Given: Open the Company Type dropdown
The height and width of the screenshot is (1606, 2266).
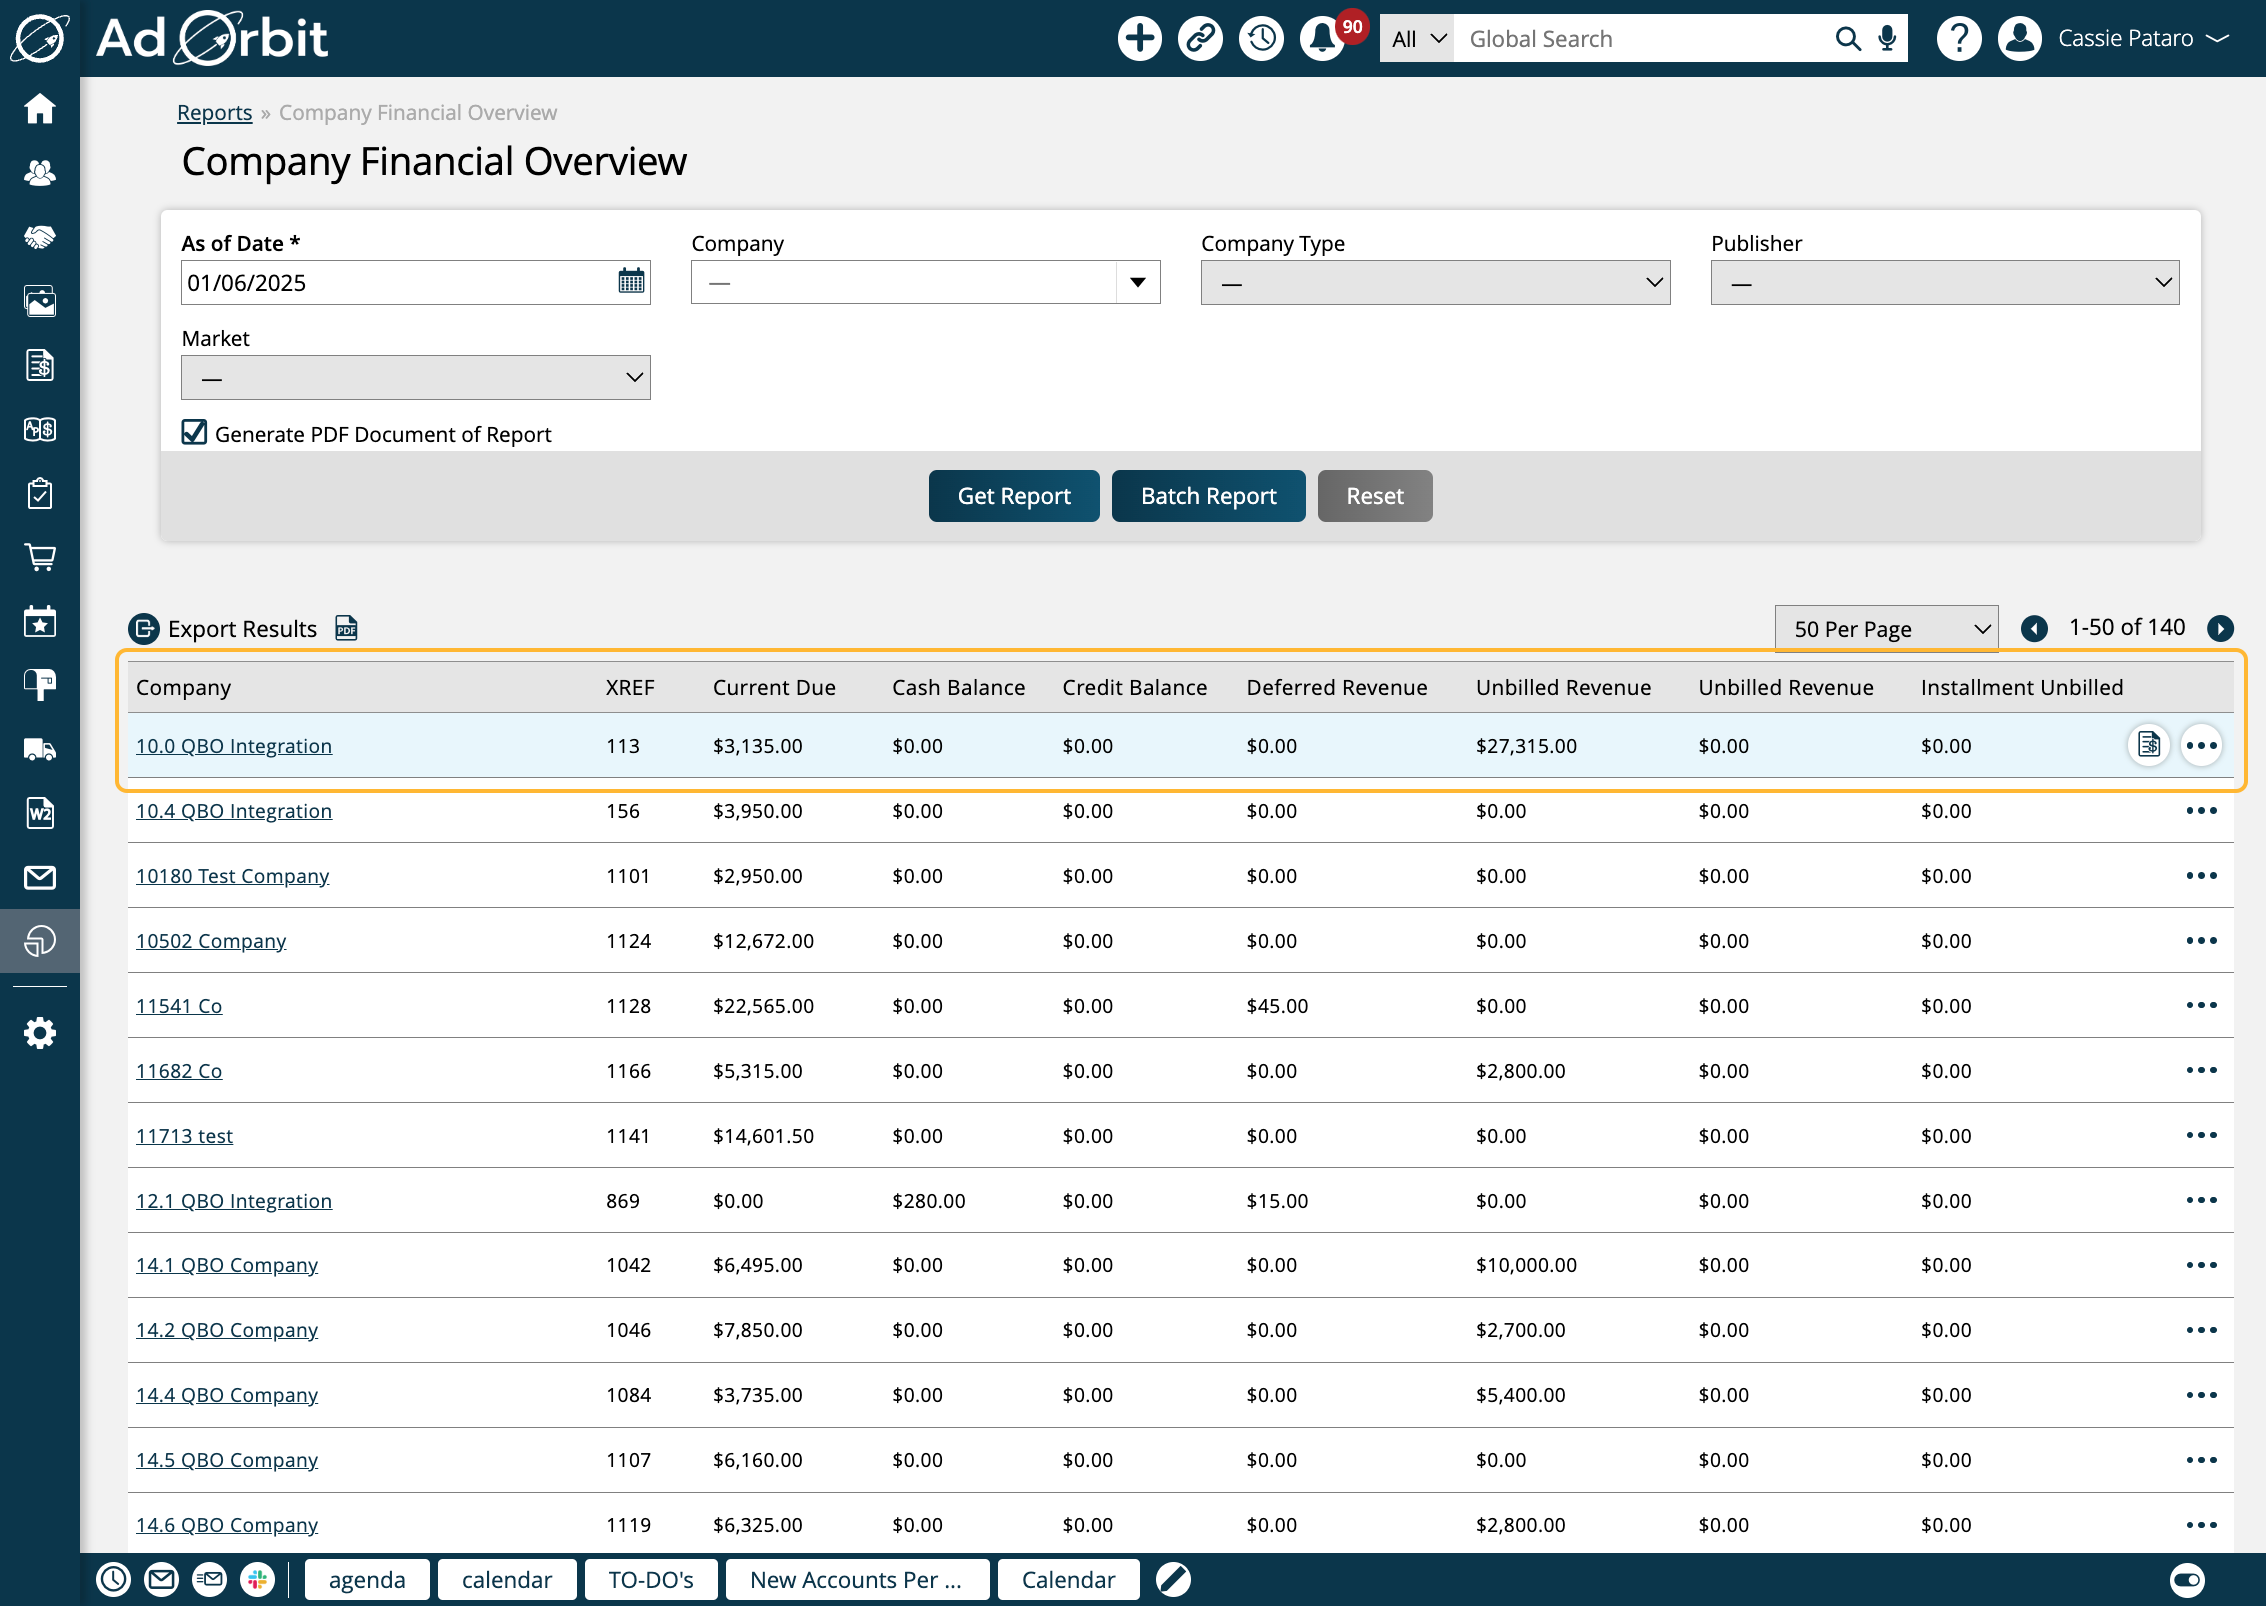Looking at the screenshot, I should [x=1434, y=282].
